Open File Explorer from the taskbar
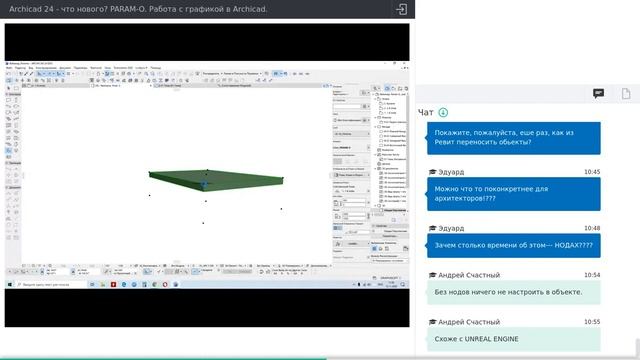 coord(103,284)
